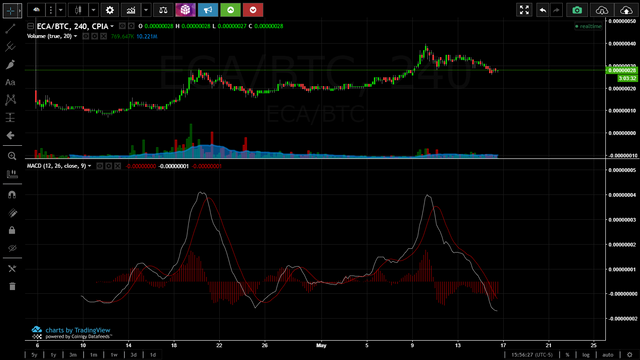Screen dimensions: 640x360
Task: Hide the Volume indicator
Action: pyautogui.click(x=85, y=36)
